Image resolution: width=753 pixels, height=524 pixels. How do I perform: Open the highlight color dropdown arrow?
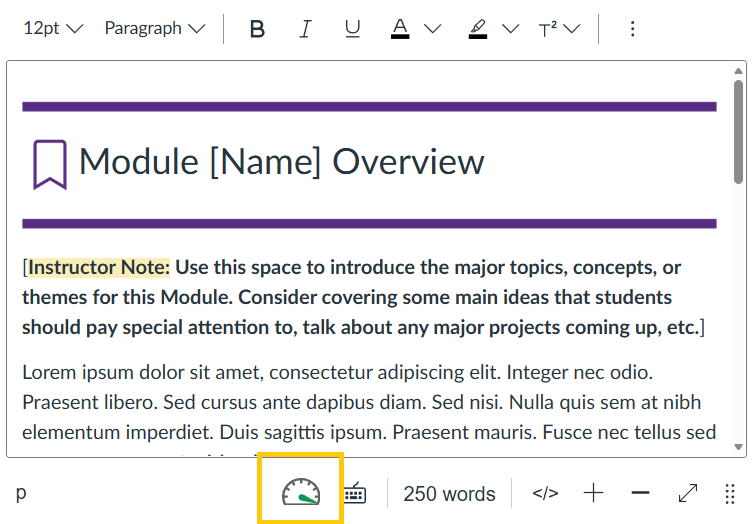coord(510,29)
